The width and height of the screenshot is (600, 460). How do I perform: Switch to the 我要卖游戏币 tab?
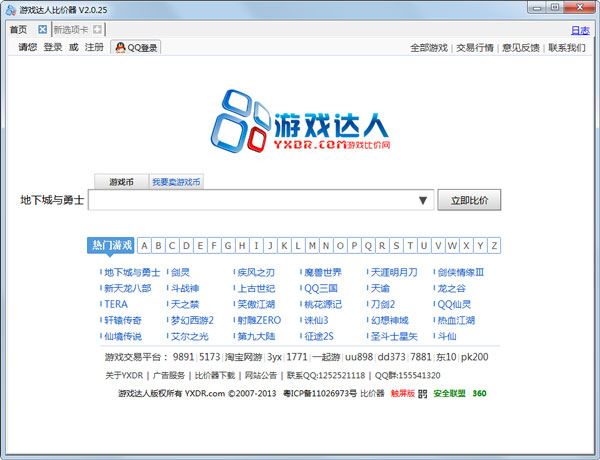176,182
